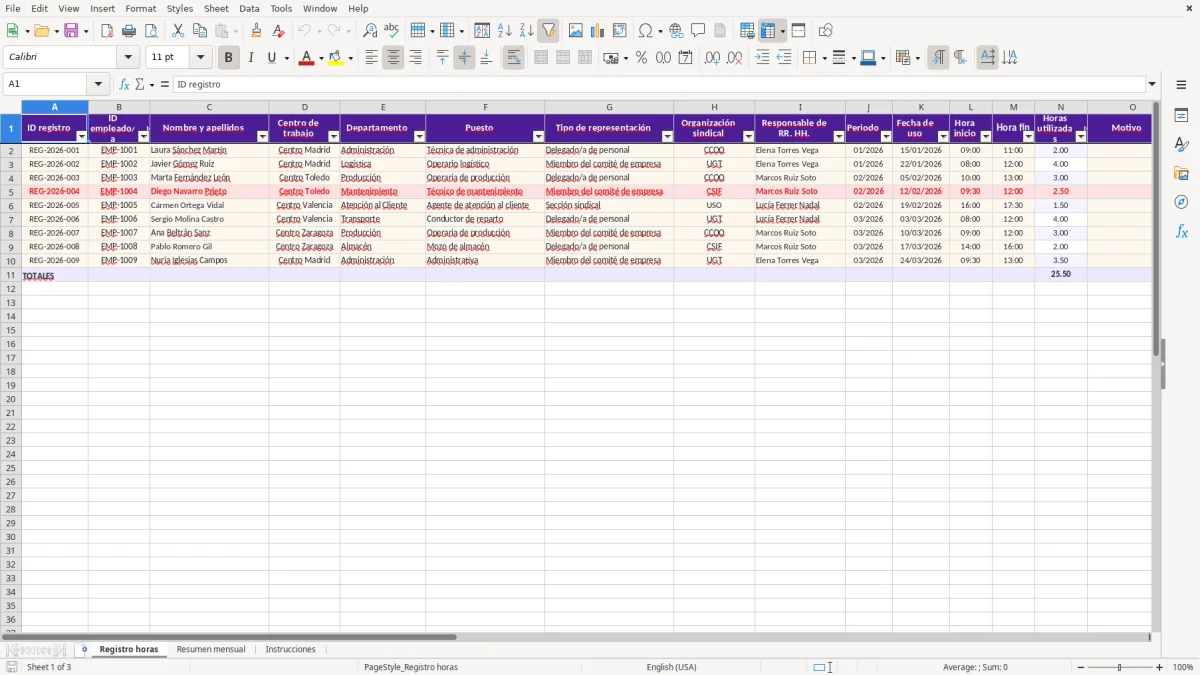Select column G header
This screenshot has width=1200, height=675.
pyautogui.click(x=609, y=107)
